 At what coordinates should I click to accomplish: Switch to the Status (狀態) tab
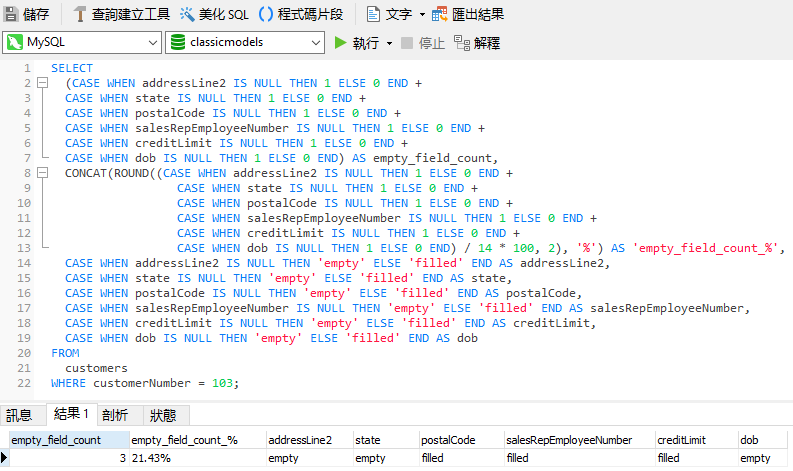tap(163, 415)
